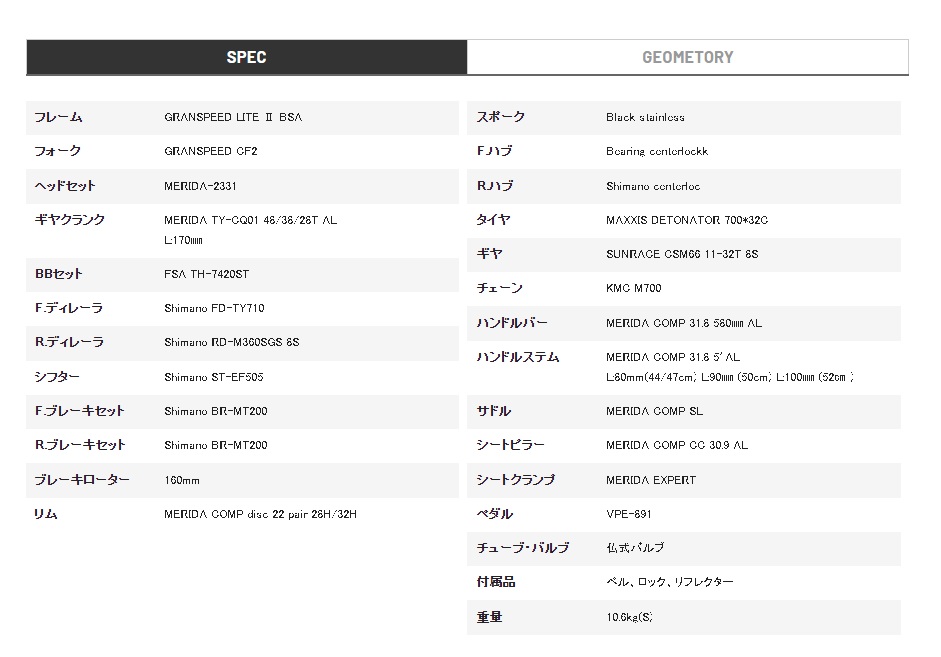Select the フレーム row label
Screen dimensions: 941x657
(58, 117)
